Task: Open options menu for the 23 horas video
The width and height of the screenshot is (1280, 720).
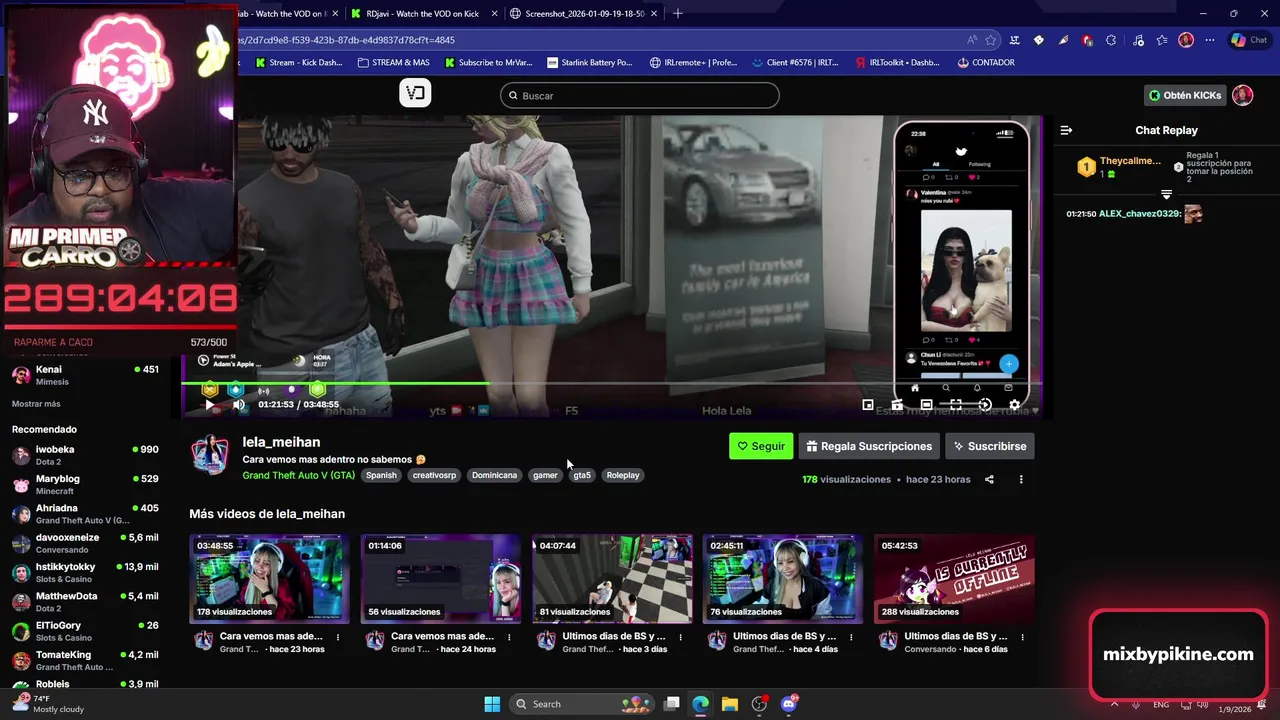Action: tap(338, 637)
